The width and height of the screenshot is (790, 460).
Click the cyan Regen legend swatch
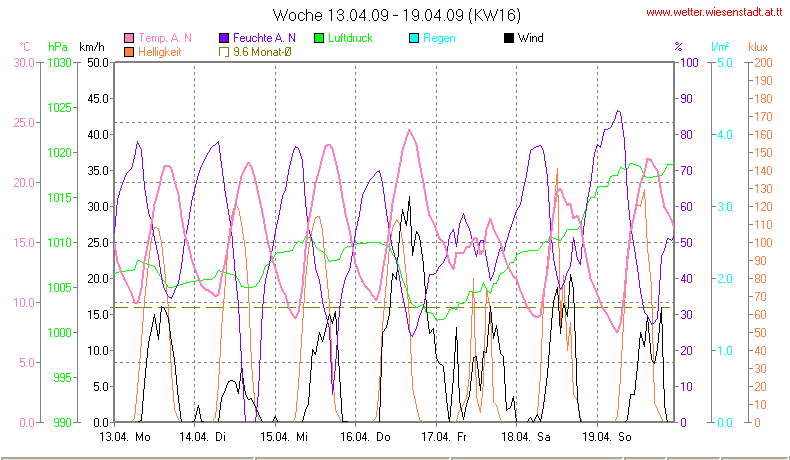tap(414, 38)
